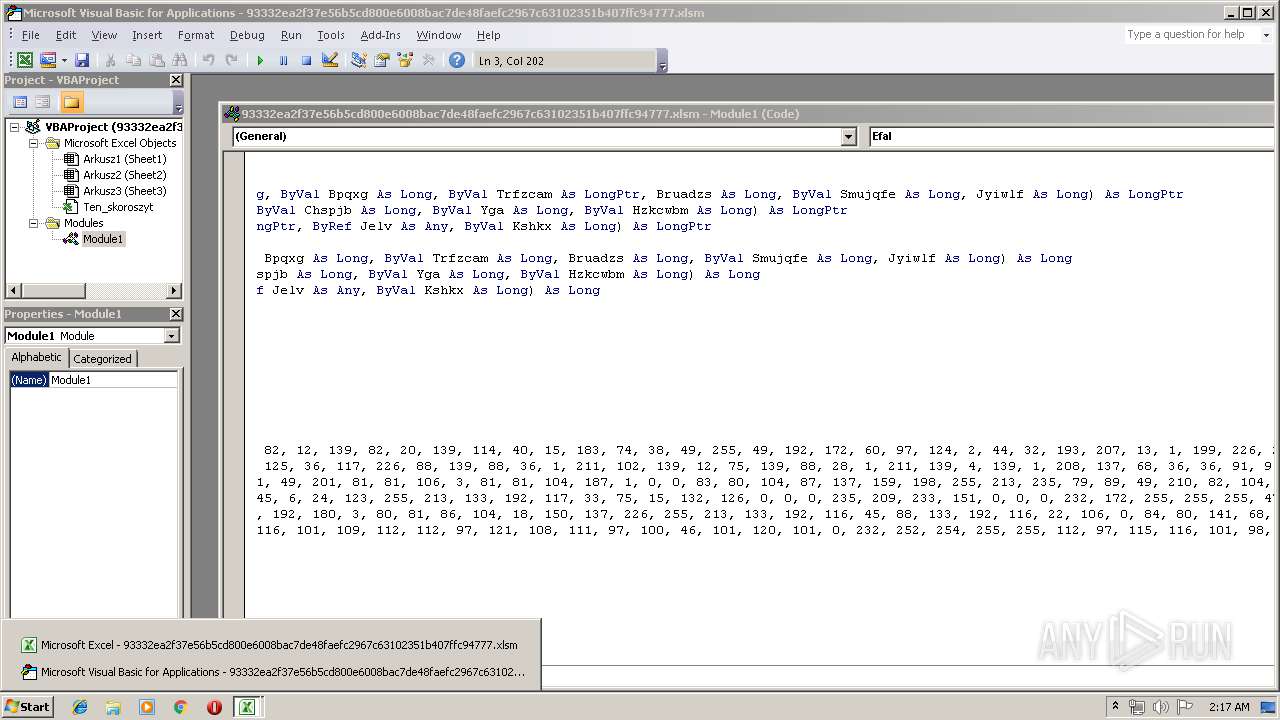Click the volume icon in the system tray
The width and height of the screenshot is (1280, 720).
(1160, 707)
